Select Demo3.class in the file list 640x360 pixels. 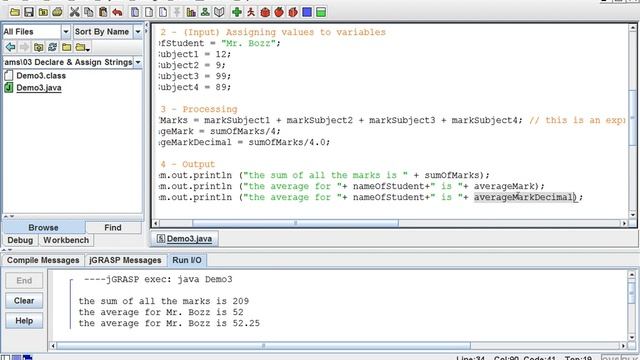[x=41, y=76]
